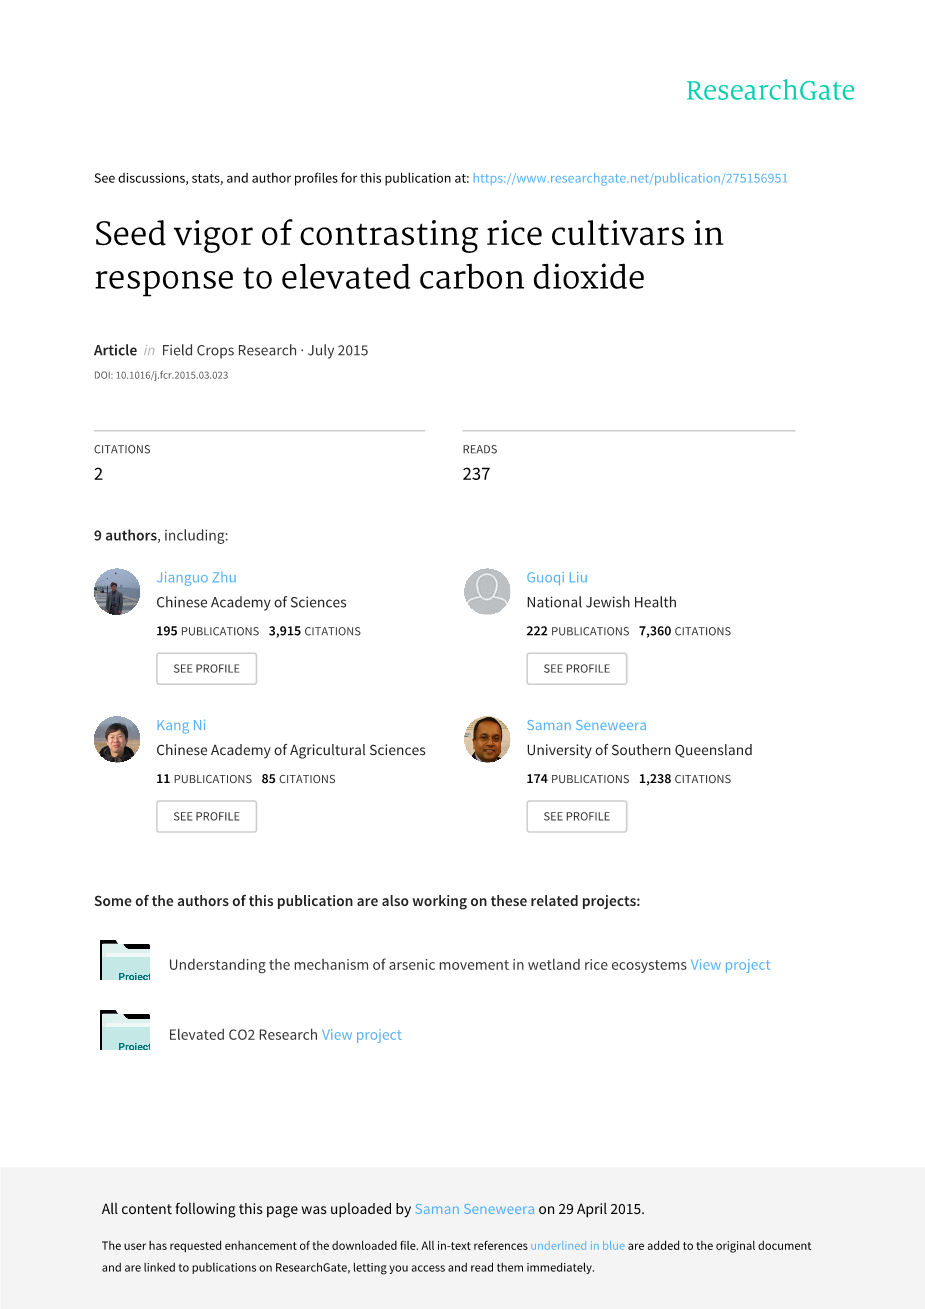Click Kang Ni's profile picture
The height and width of the screenshot is (1309, 925).
(117, 740)
